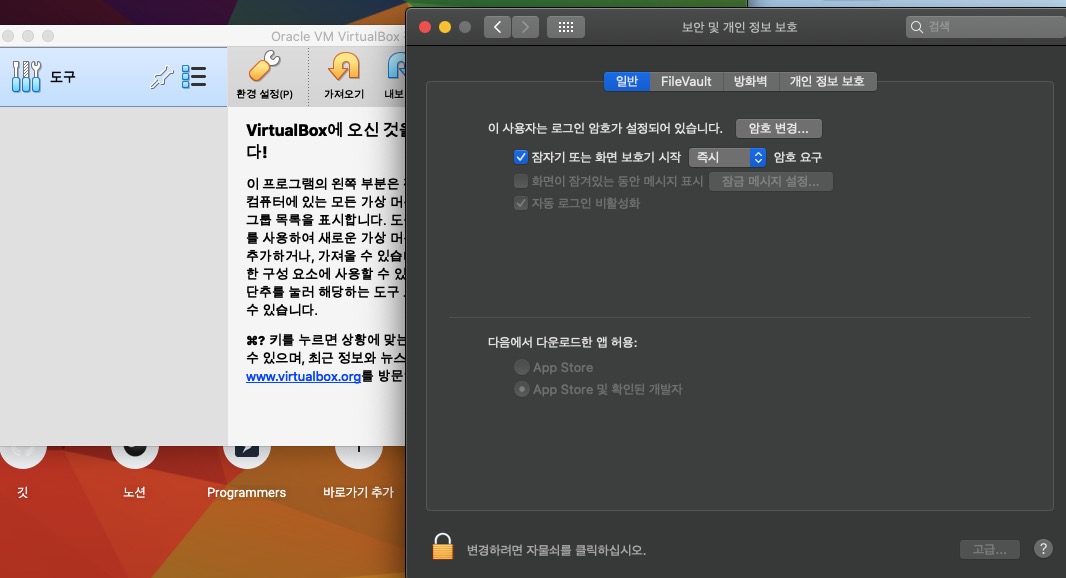
Task: Click the 다음에서 다운로드한 앱 허용: label
Action: [x=562, y=342]
